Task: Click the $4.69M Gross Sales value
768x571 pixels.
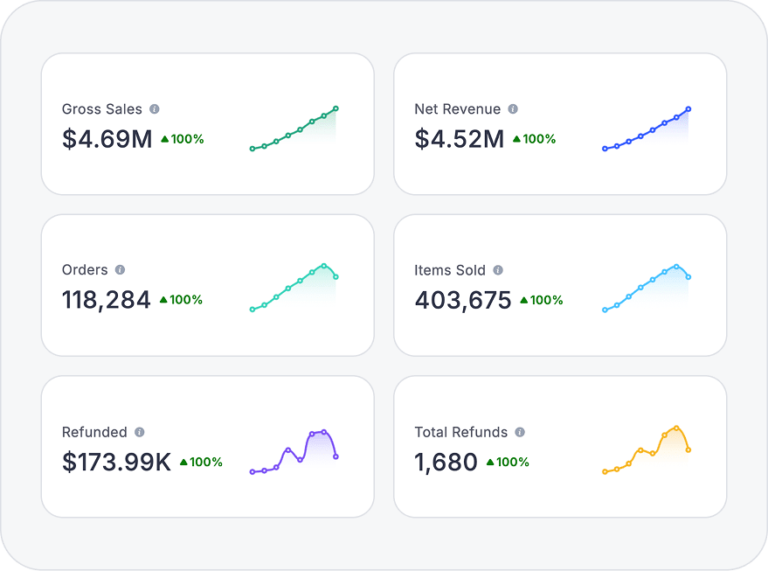Action: (107, 139)
